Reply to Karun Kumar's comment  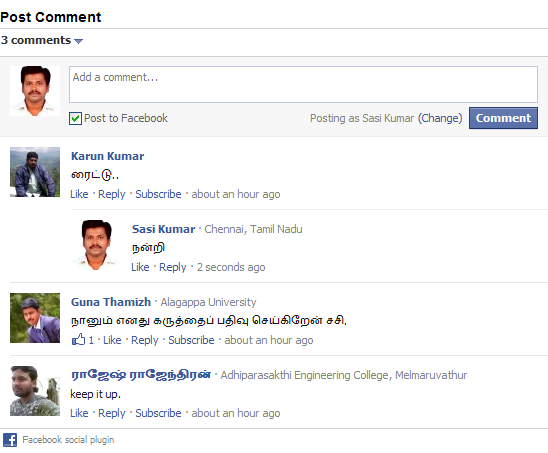tap(111, 194)
